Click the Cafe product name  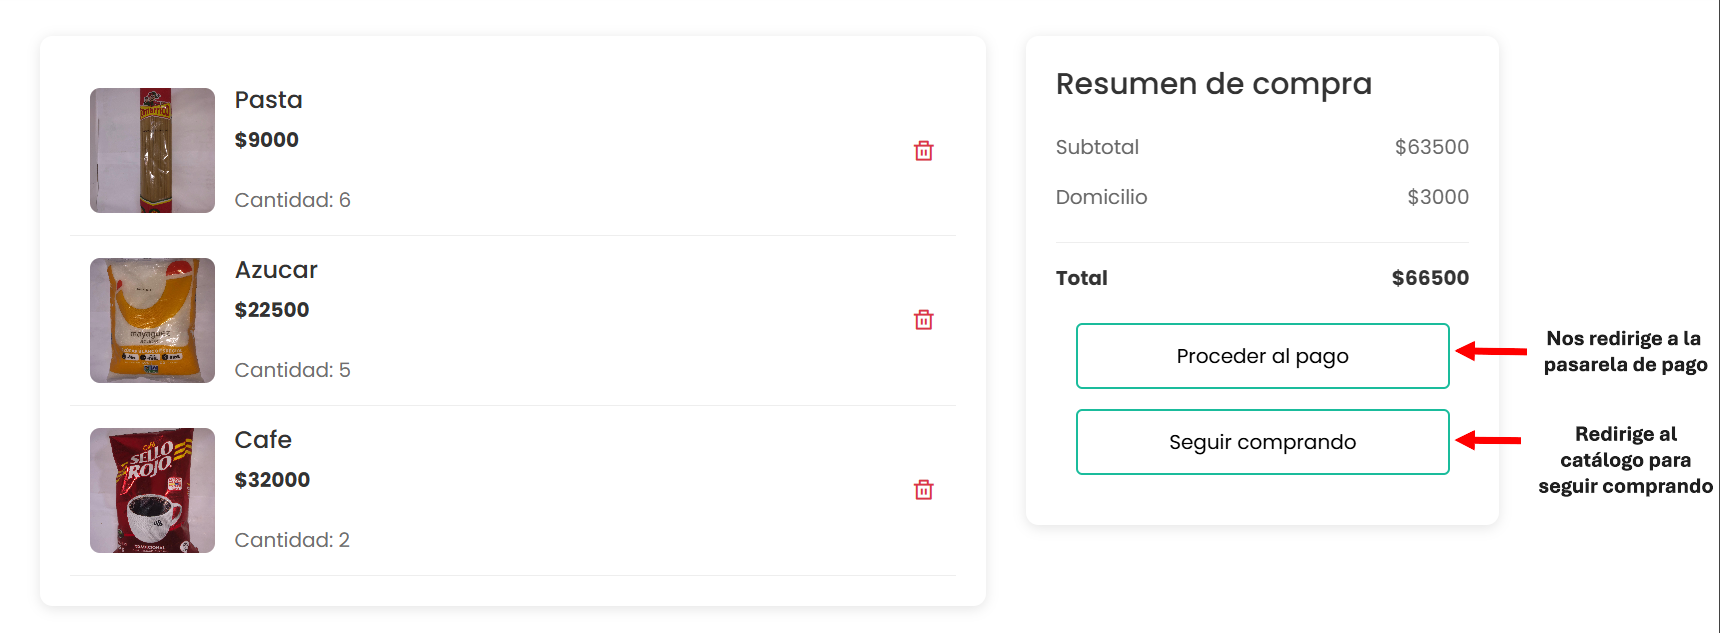tap(263, 440)
